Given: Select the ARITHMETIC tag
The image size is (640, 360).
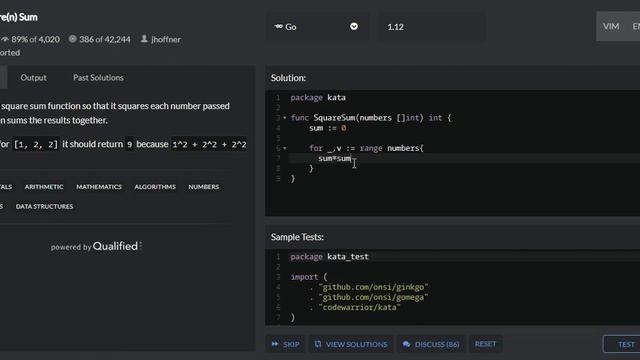Looking at the screenshot, I should pyautogui.click(x=44, y=187).
